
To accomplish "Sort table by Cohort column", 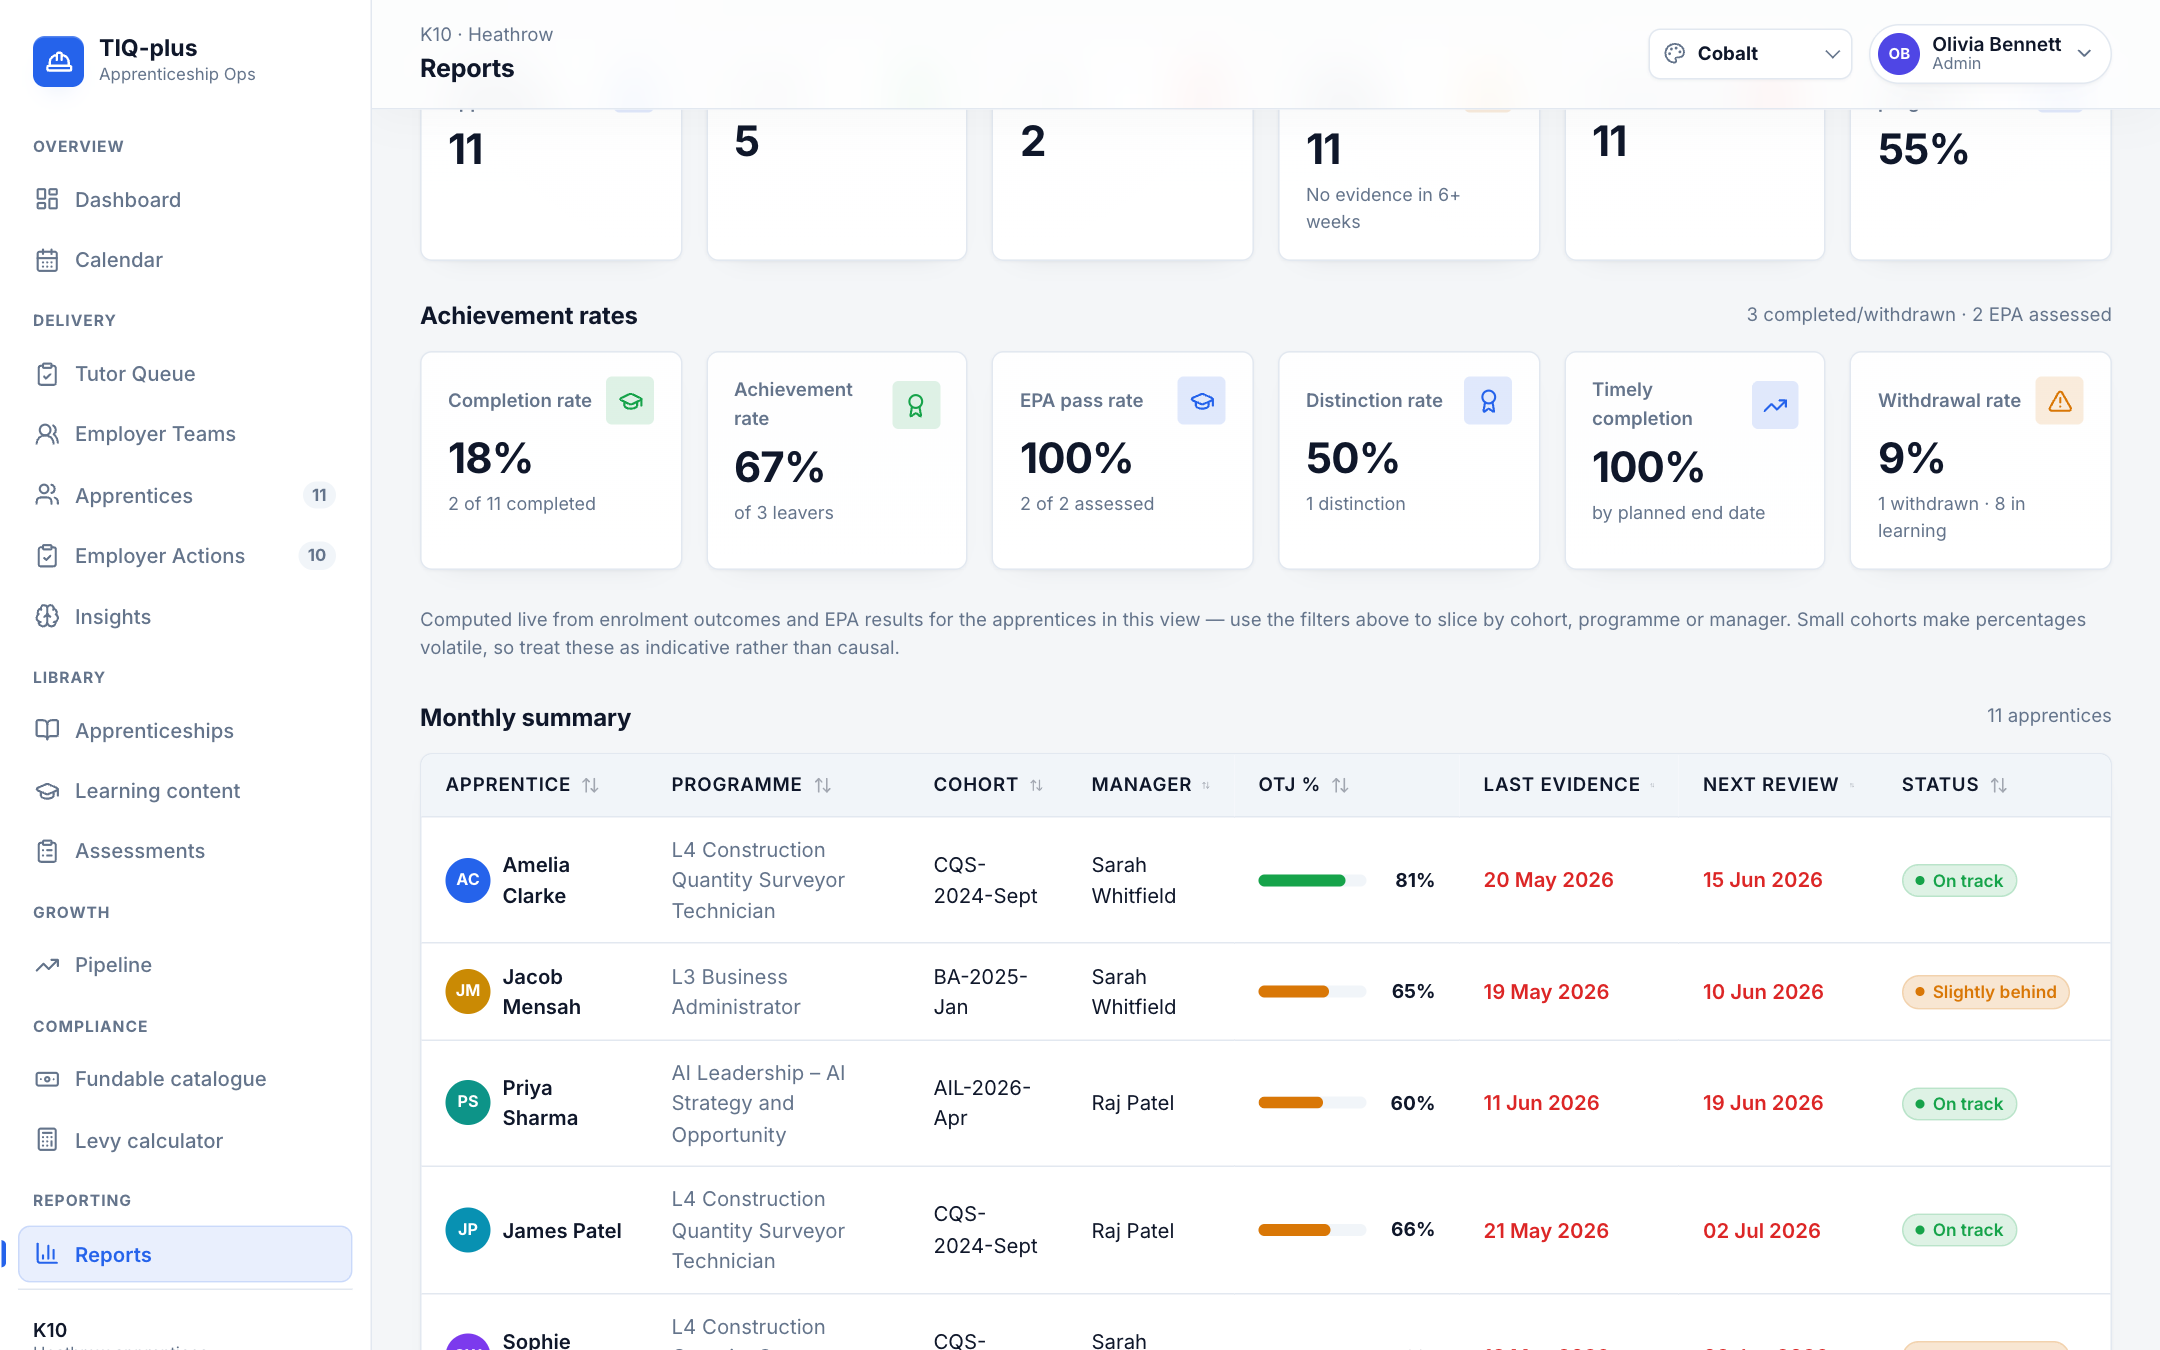I will [988, 785].
